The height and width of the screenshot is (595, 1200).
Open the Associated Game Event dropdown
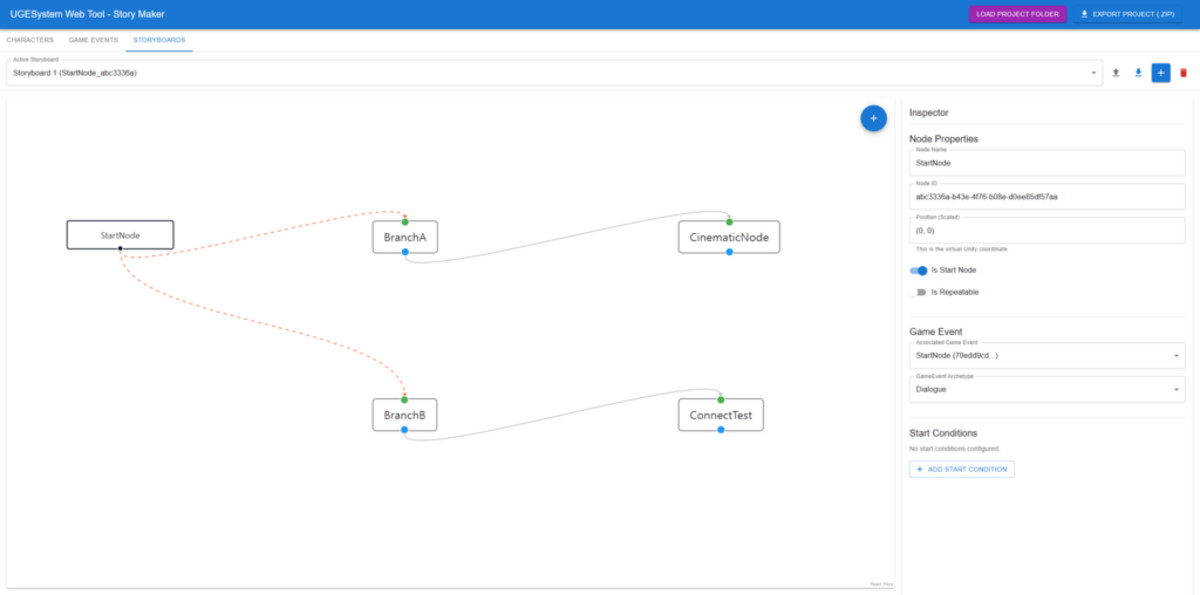(1046, 355)
